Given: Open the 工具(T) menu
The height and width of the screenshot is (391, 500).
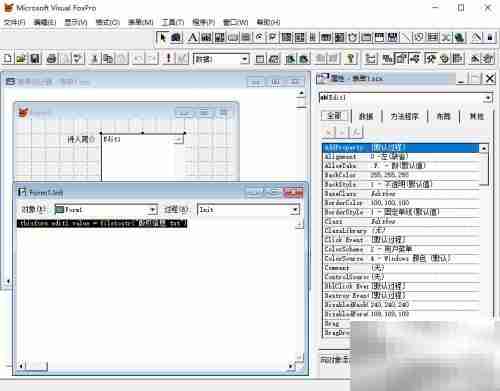Looking at the screenshot, I should [173, 22].
